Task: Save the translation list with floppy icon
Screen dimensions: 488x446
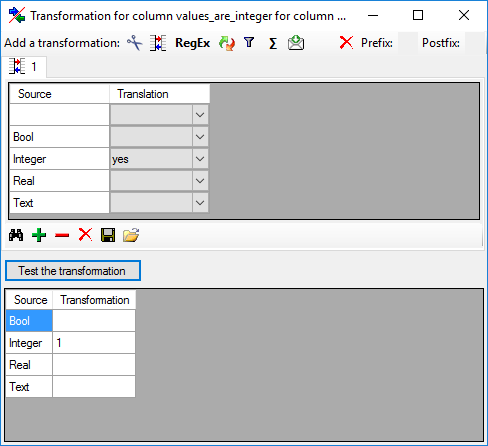Action: 108,235
